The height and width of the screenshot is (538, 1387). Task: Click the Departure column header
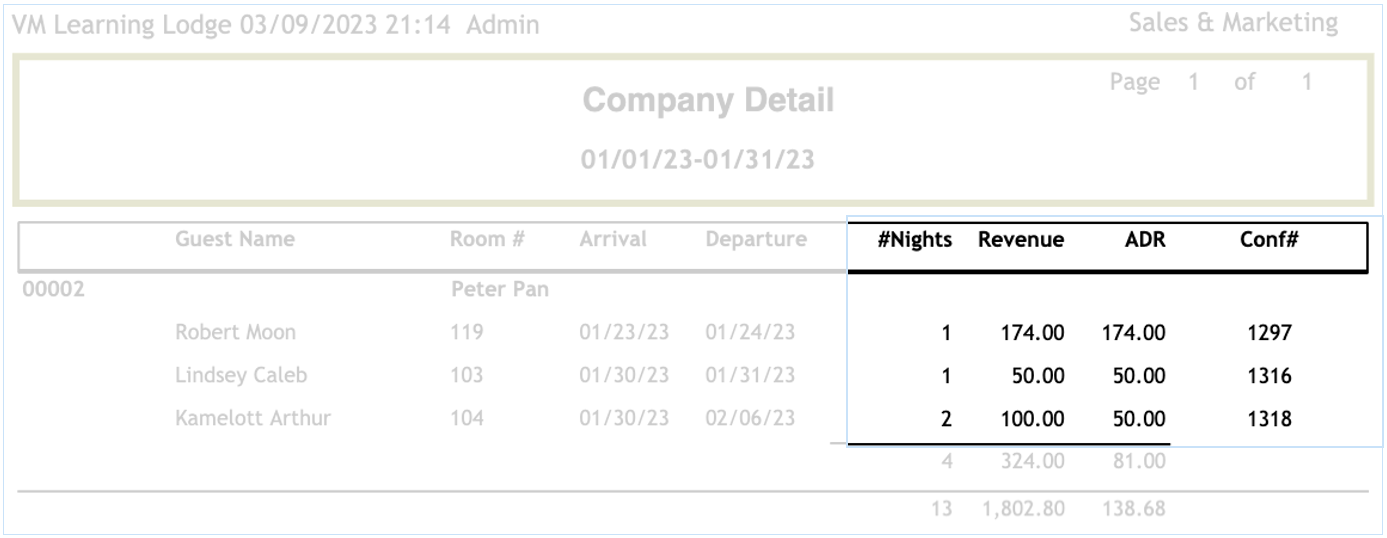click(755, 240)
